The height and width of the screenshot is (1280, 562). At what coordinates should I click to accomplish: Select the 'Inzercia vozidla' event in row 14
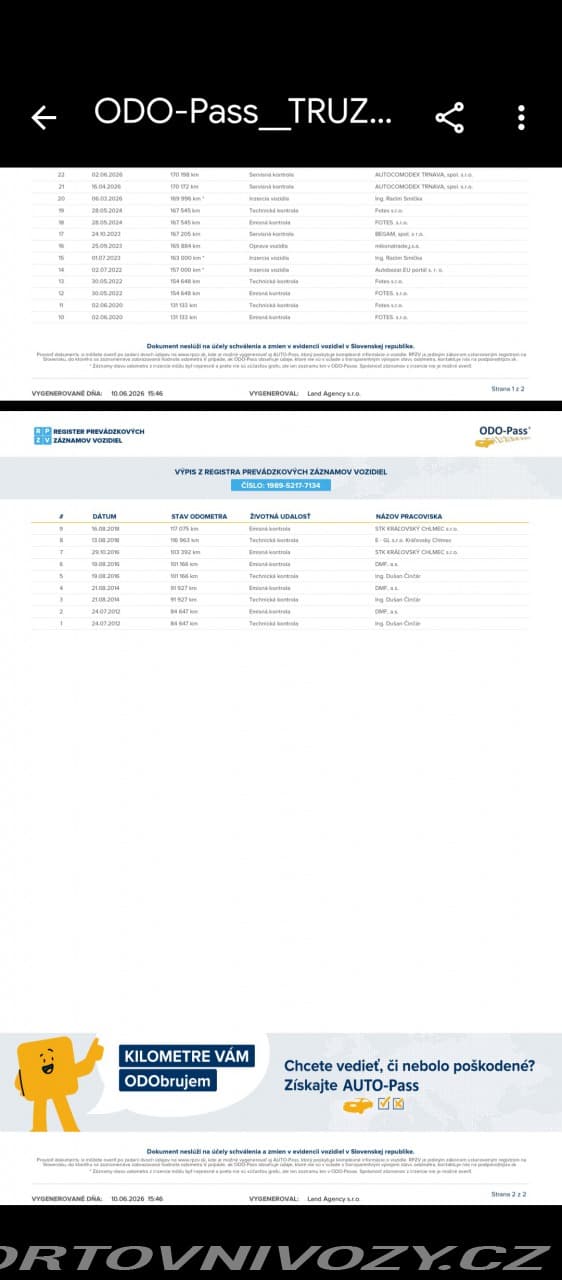[269, 270]
